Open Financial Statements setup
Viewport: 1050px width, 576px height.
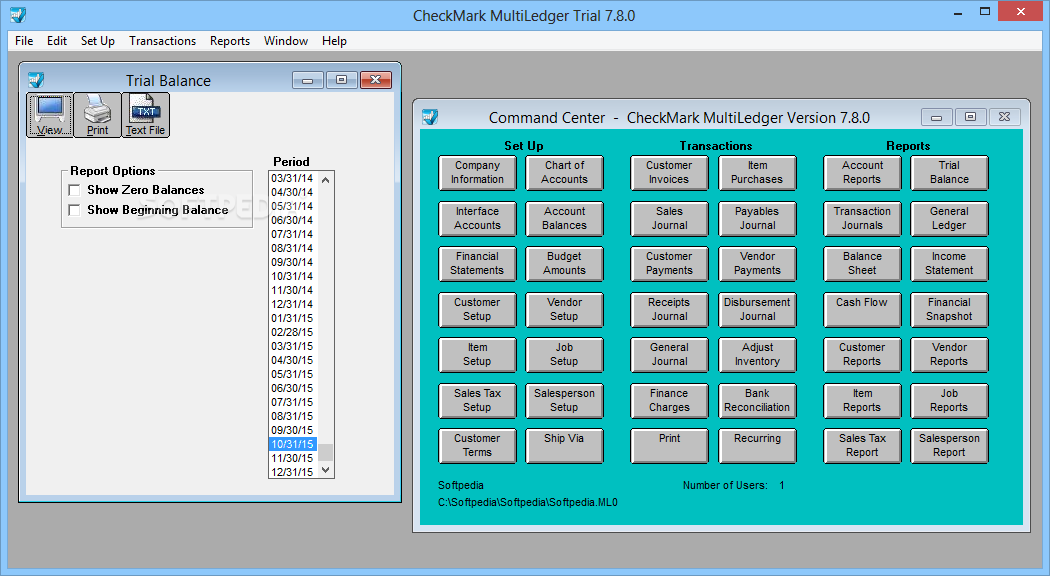pos(477,264)
